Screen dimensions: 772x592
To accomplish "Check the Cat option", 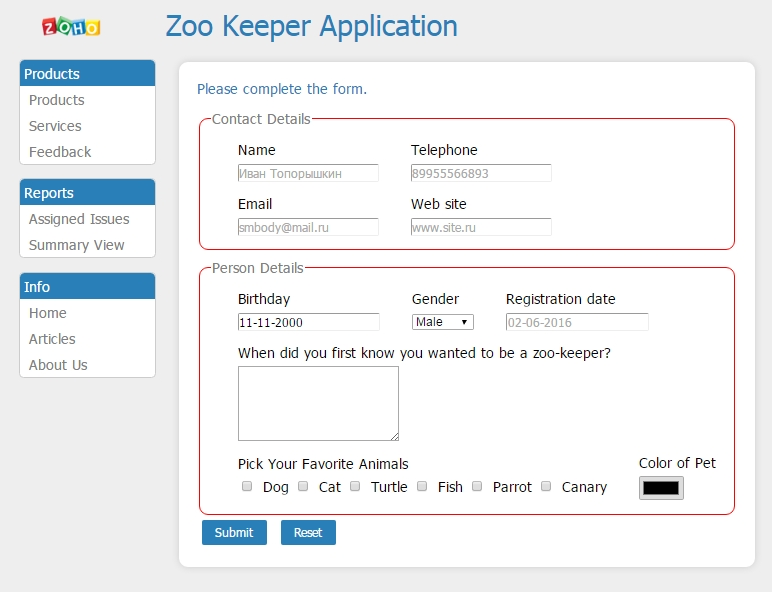I will pos(303,487).
